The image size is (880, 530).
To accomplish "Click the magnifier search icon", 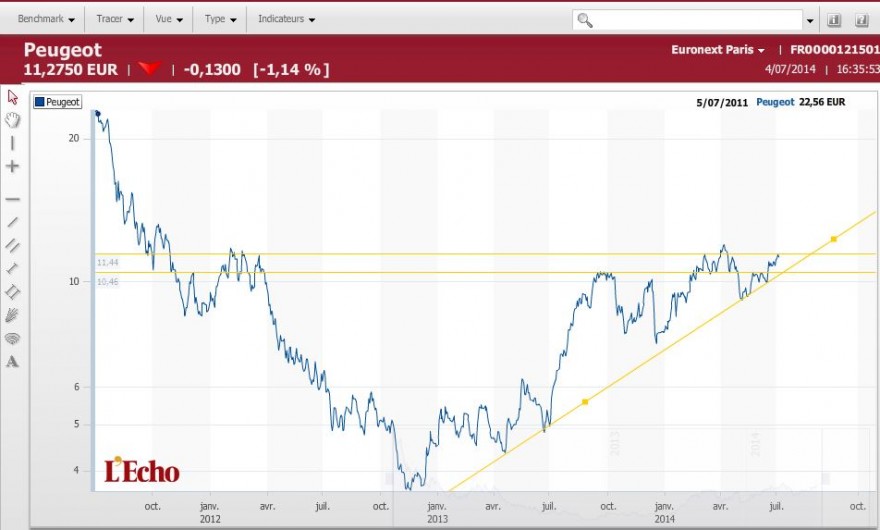I will pyautogui.click(x=585, y=20).
